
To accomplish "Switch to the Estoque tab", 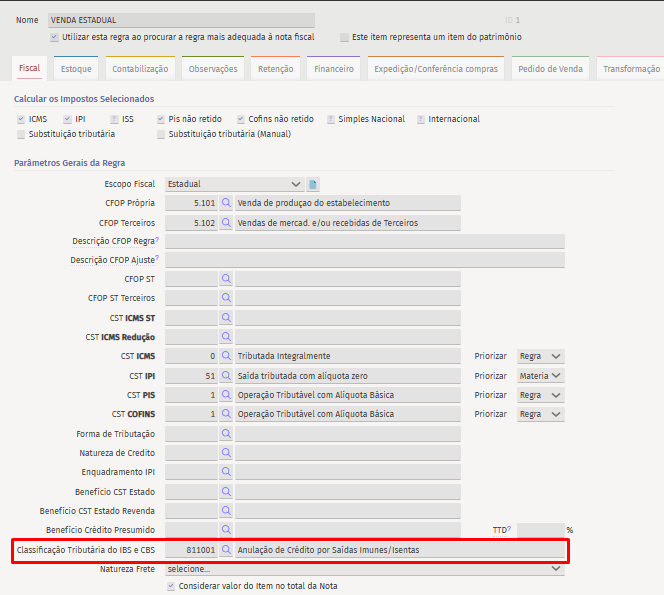I will click(76, 69).
